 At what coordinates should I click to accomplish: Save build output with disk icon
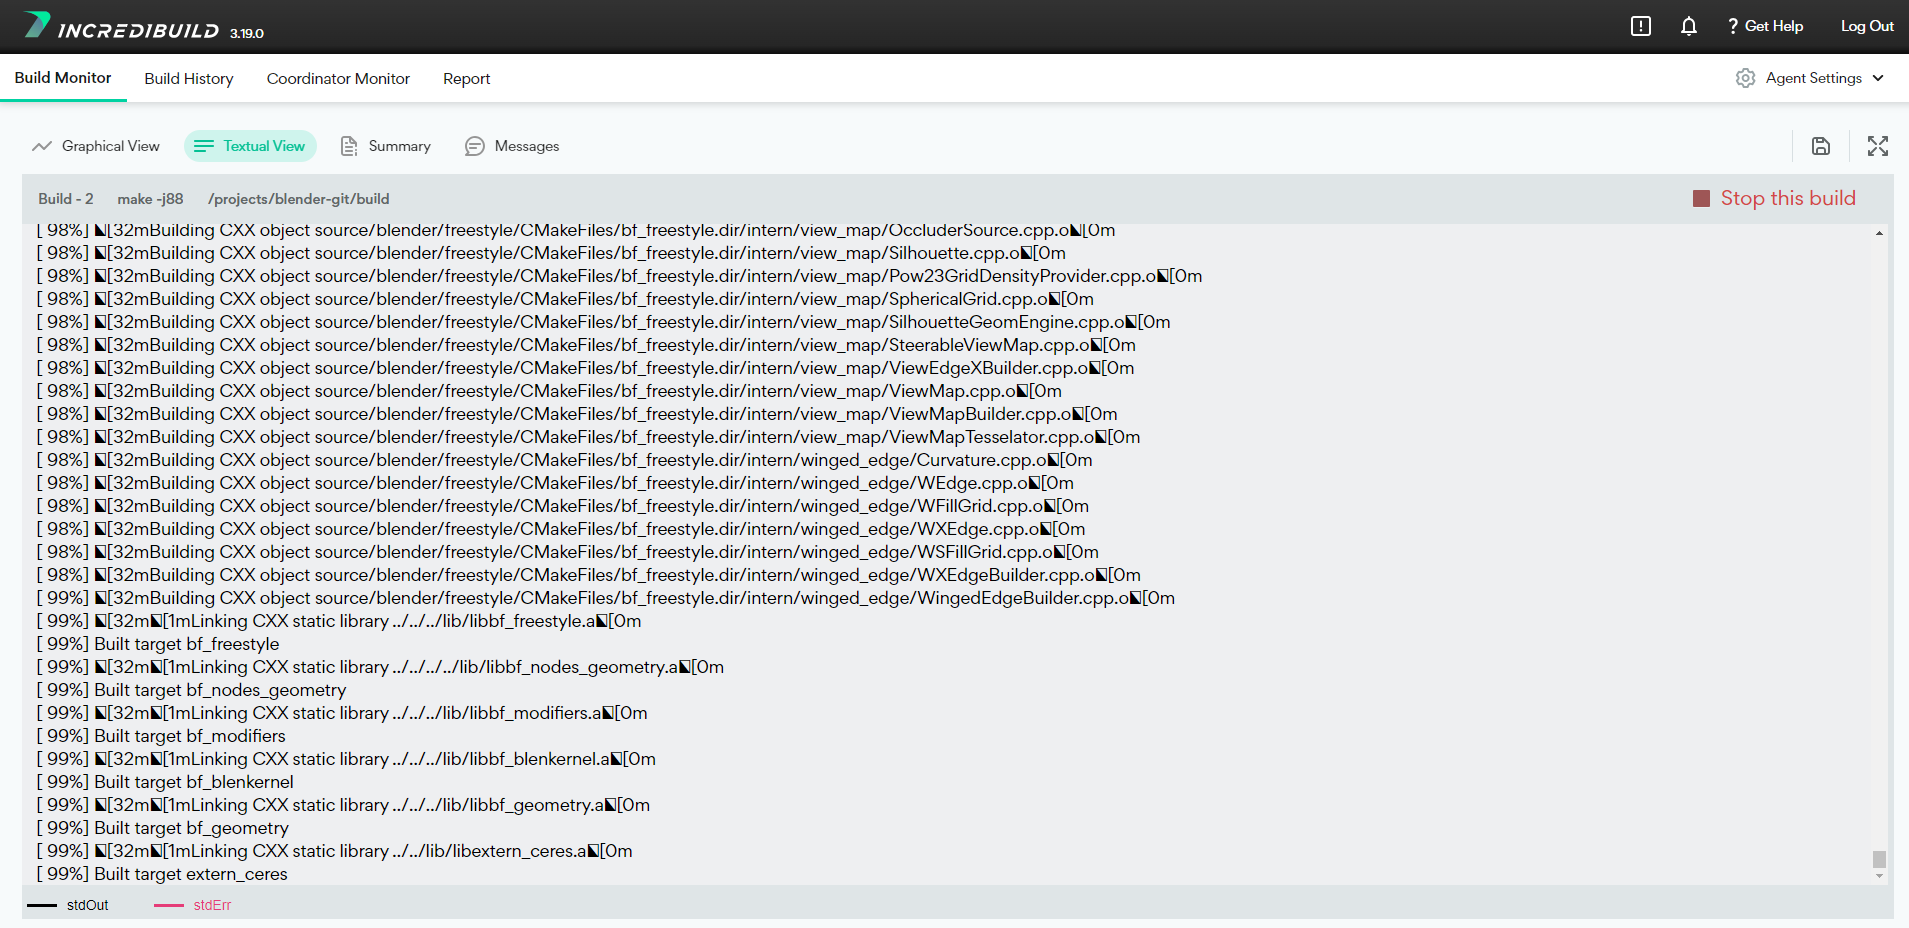(1821, 146)
